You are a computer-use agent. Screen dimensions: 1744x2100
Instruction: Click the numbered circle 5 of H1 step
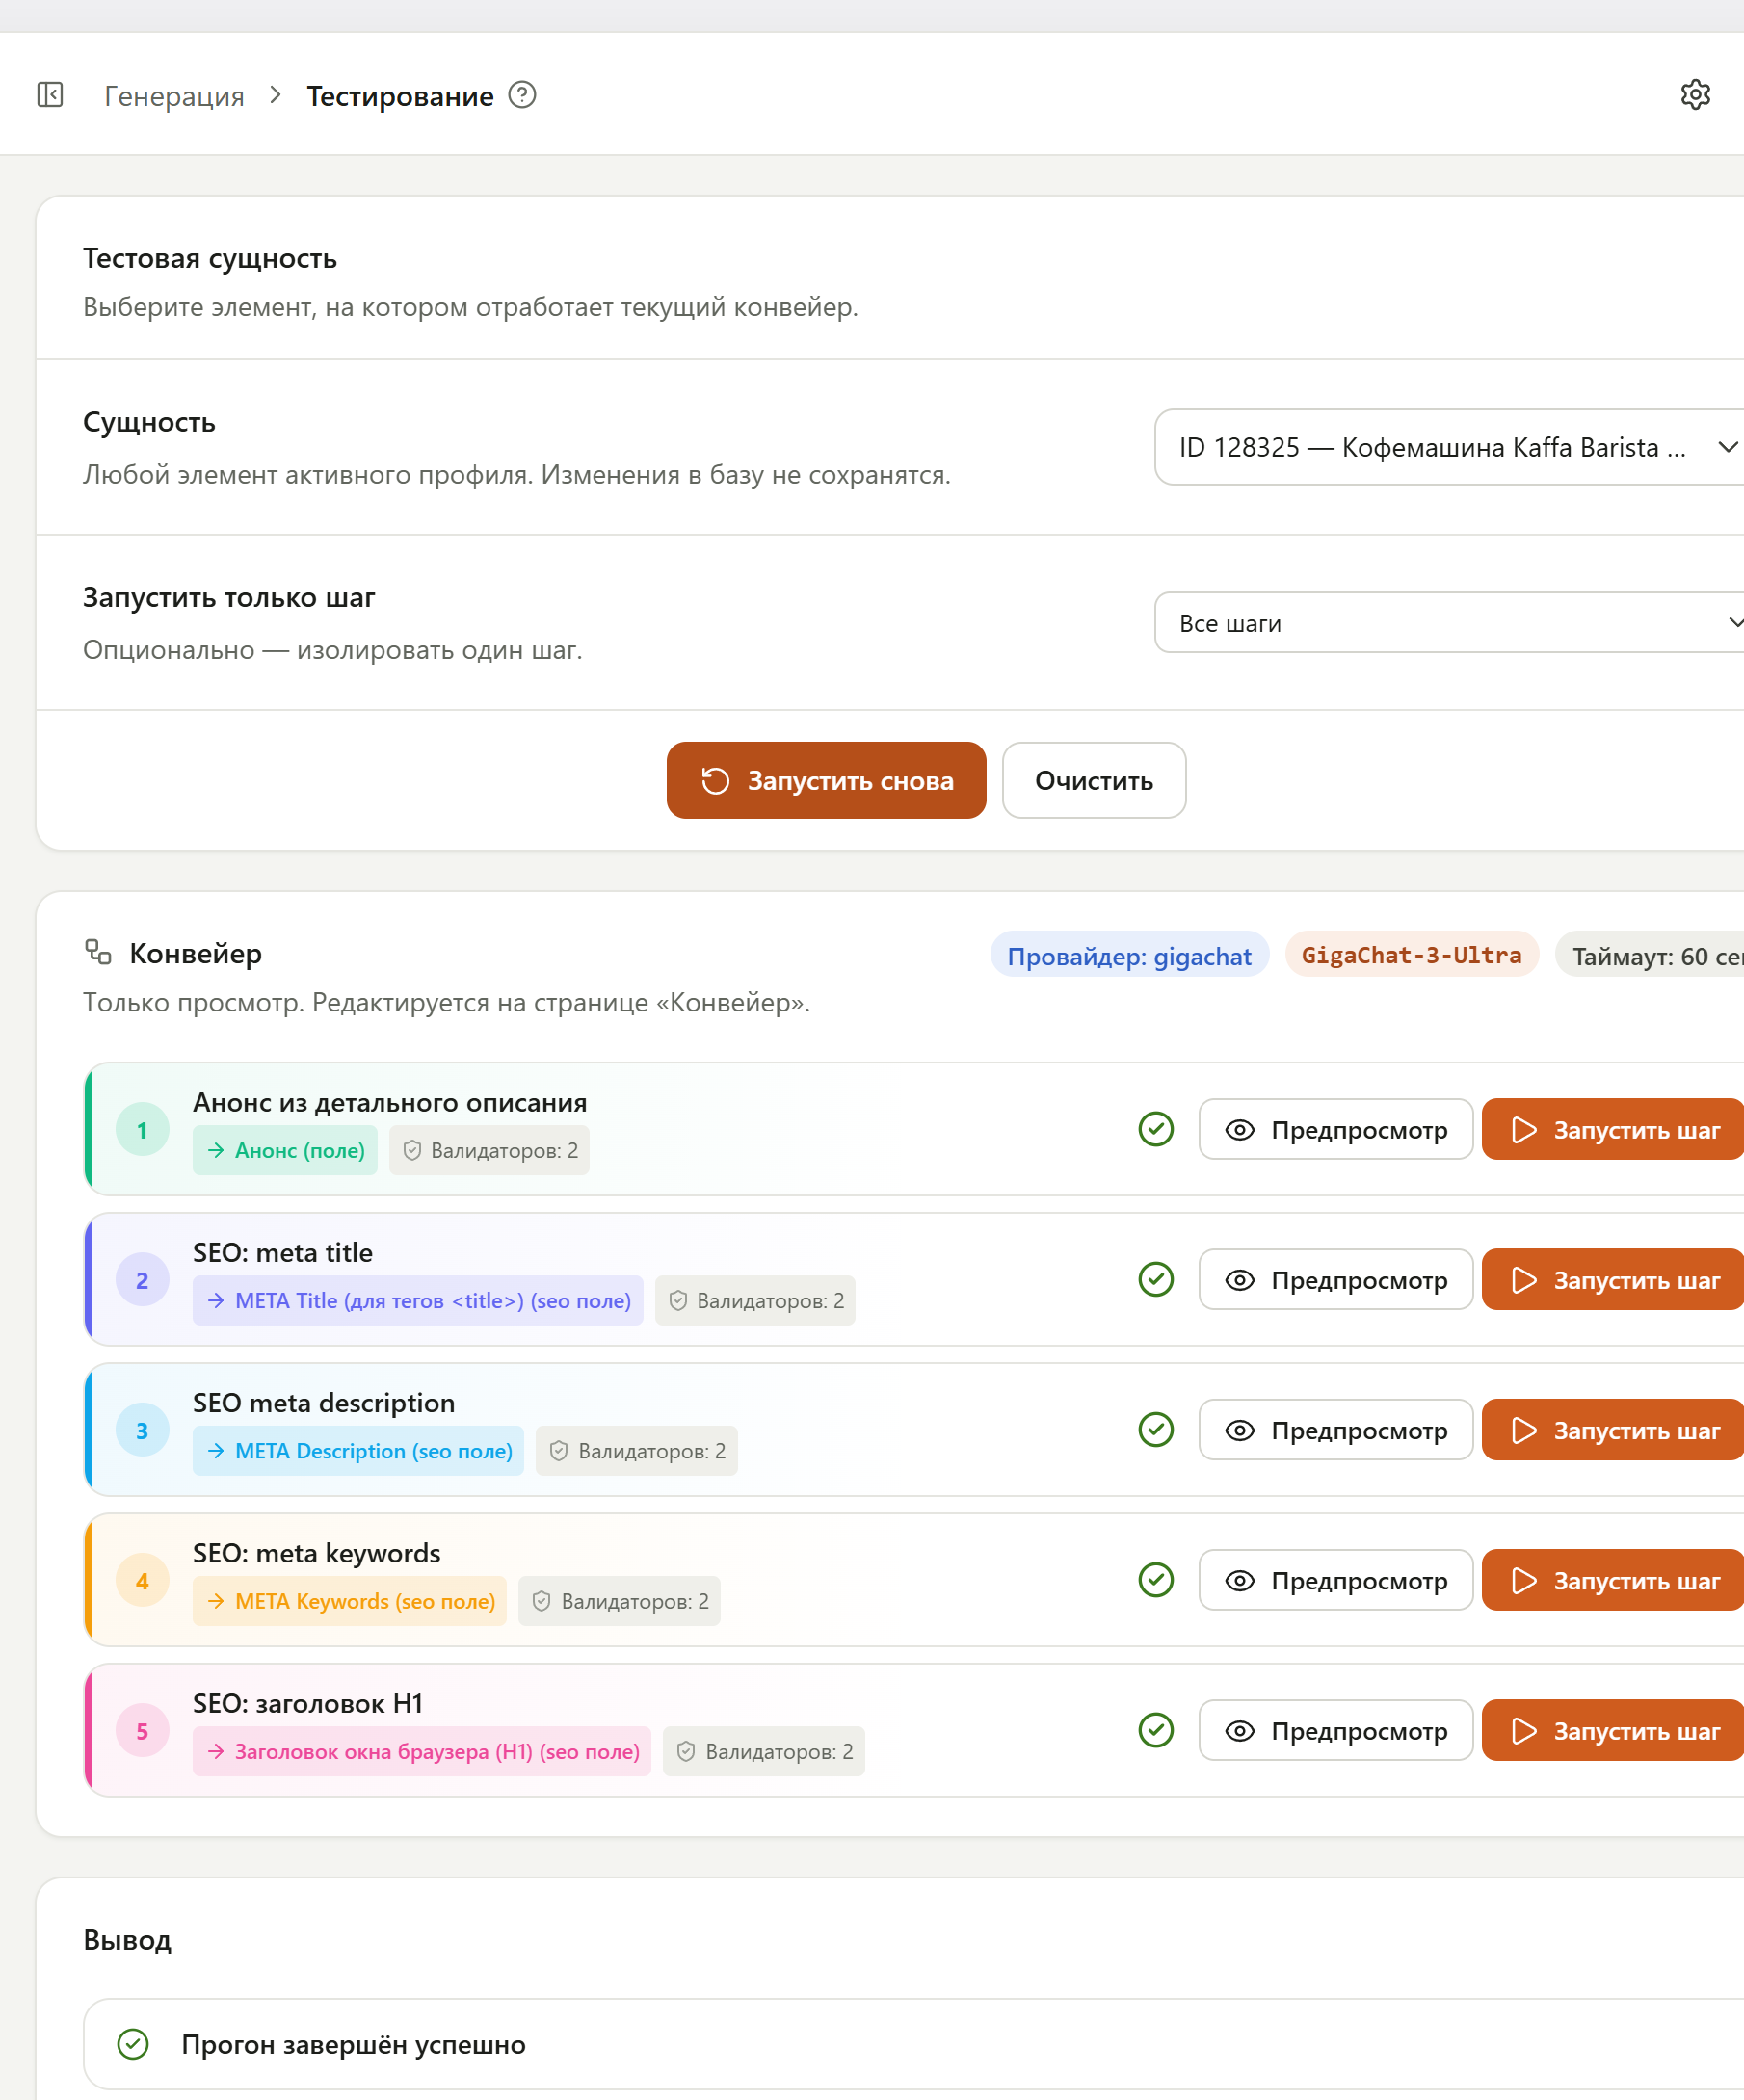[x=142, y=1731]
